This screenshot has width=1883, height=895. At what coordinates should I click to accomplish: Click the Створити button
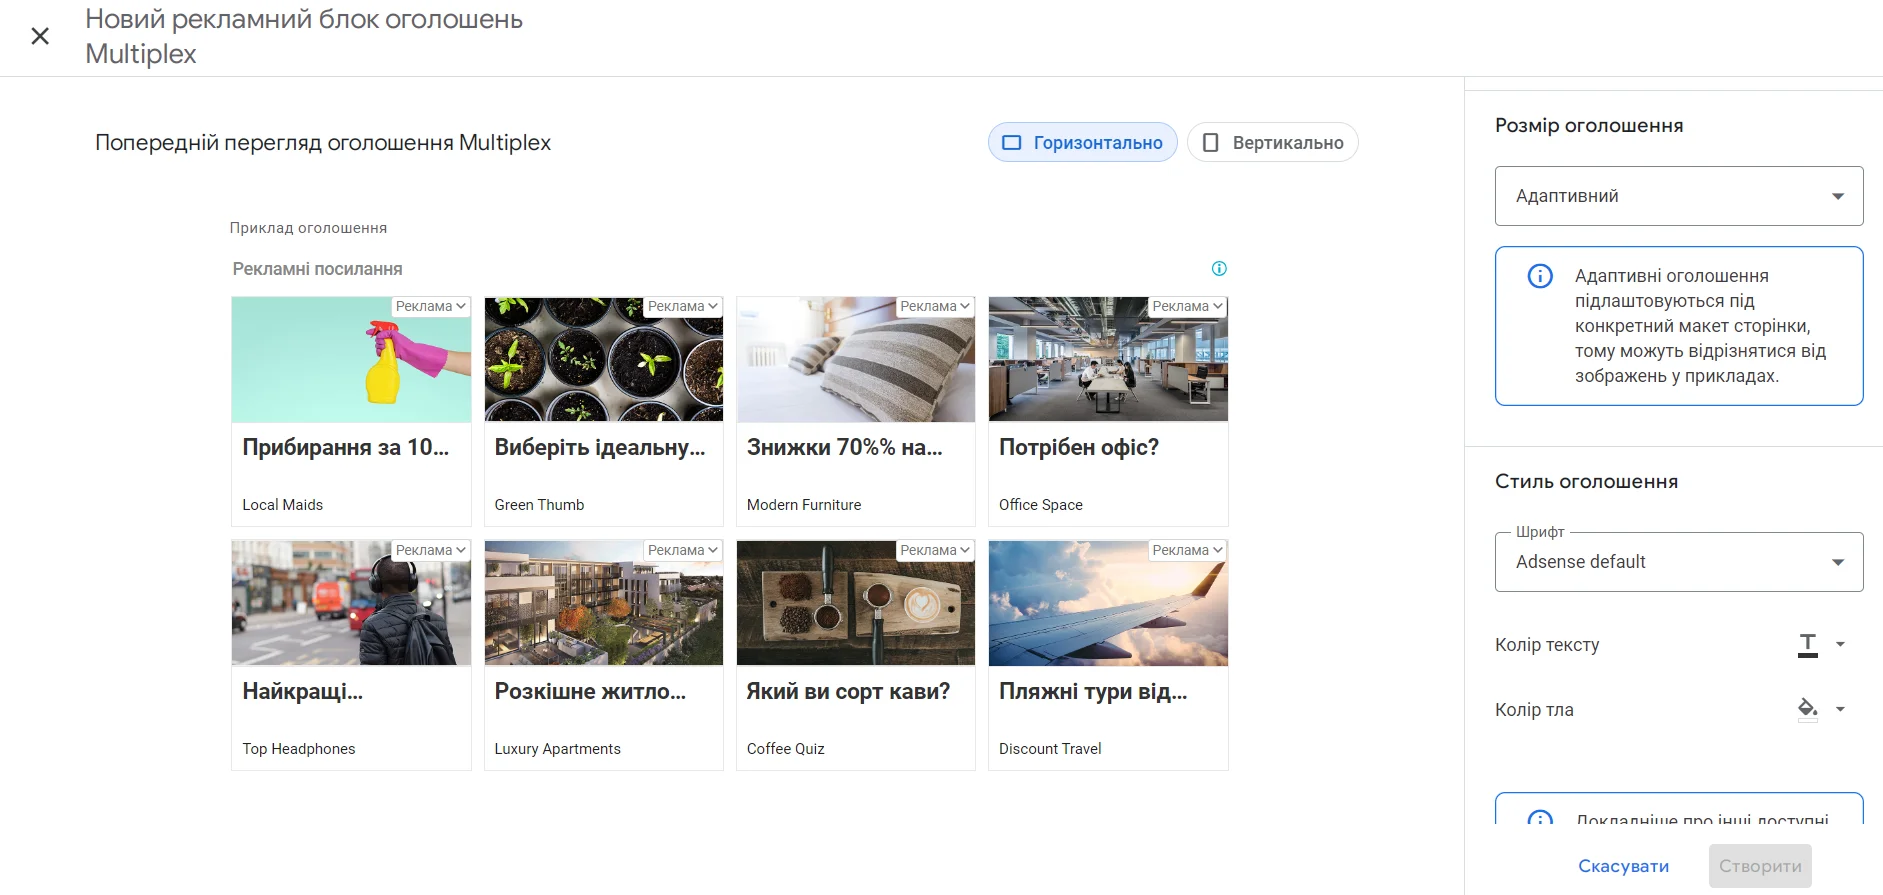coord(1760,866)
